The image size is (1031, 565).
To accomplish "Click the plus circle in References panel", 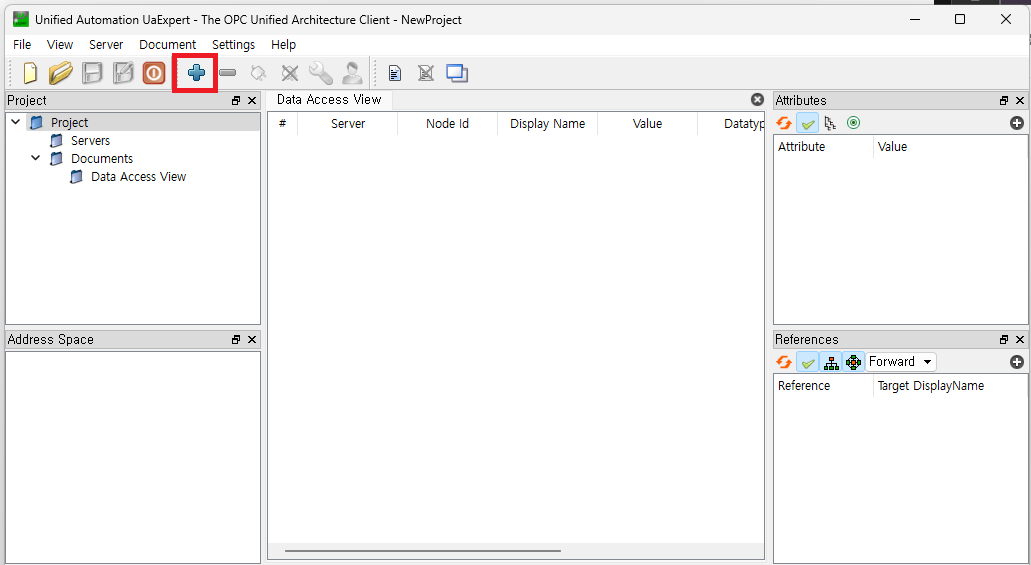I will point(1017,362).
